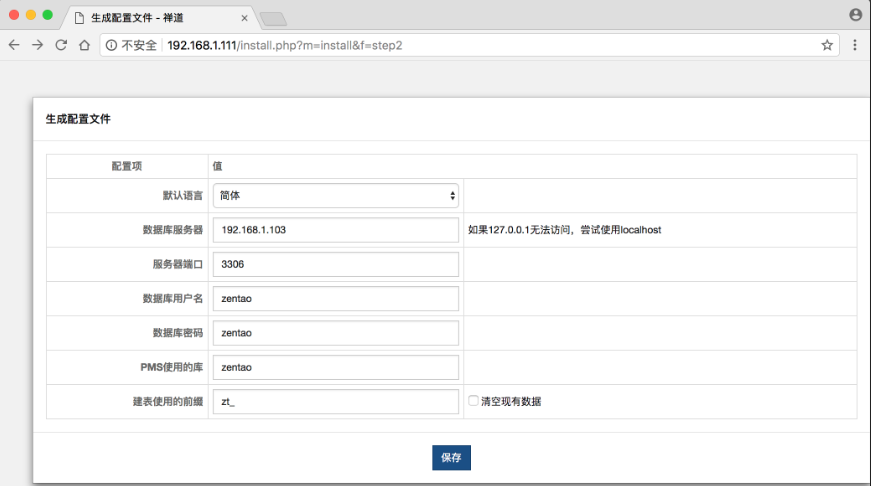
Task: Edit the 数据库密码 field
Action: [x=336, y=333]
